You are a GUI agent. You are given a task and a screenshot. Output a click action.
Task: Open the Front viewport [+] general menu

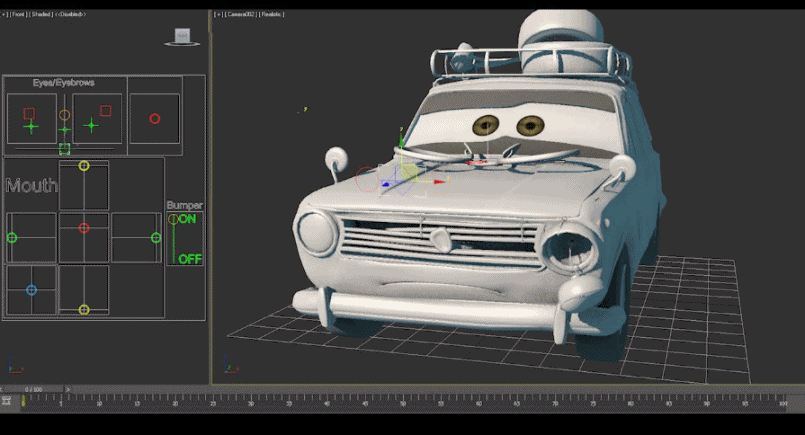tap(4, 14)
